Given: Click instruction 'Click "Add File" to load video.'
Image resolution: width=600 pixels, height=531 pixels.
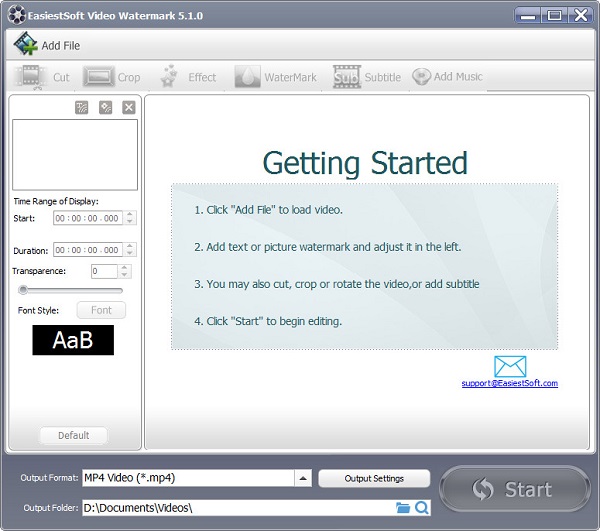Looking at the screenshot, I should click(x=274, y=210).
